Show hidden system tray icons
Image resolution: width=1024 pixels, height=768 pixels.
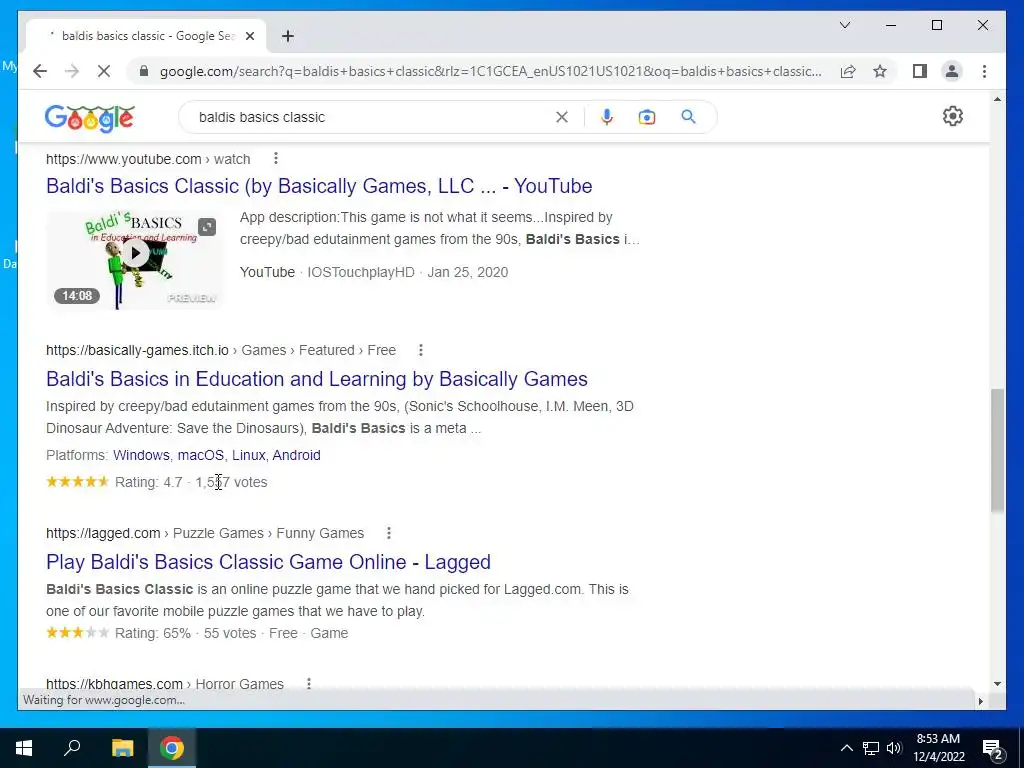(x=846, y=748)
